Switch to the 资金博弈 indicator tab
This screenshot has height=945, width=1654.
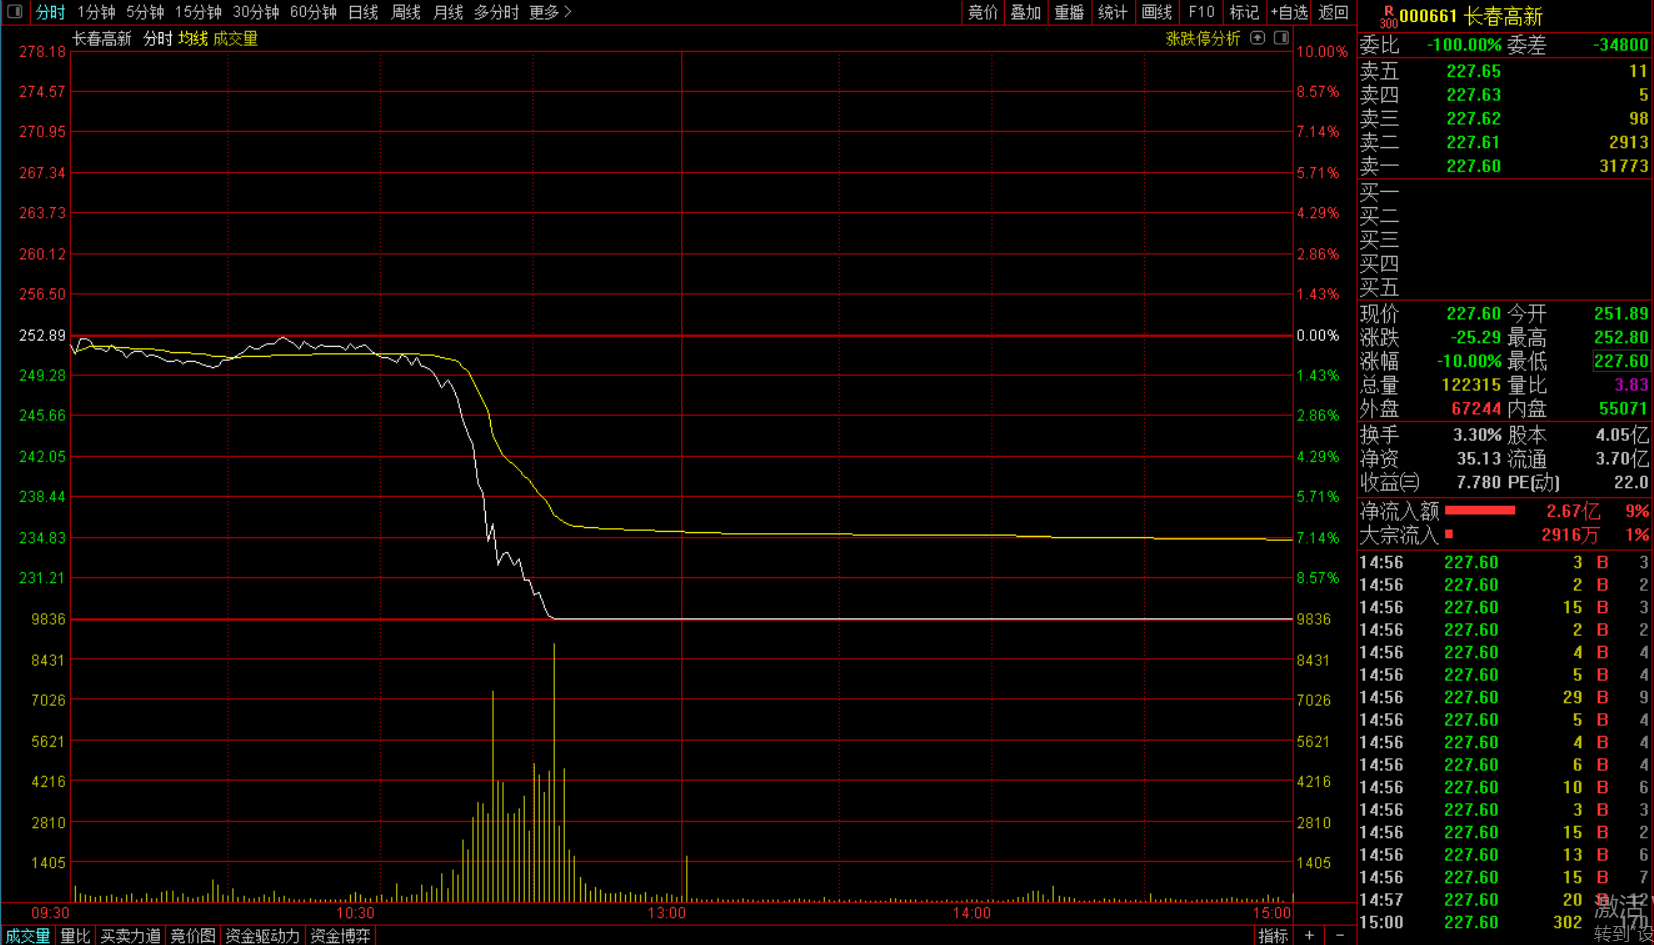(x=340, y=935)
